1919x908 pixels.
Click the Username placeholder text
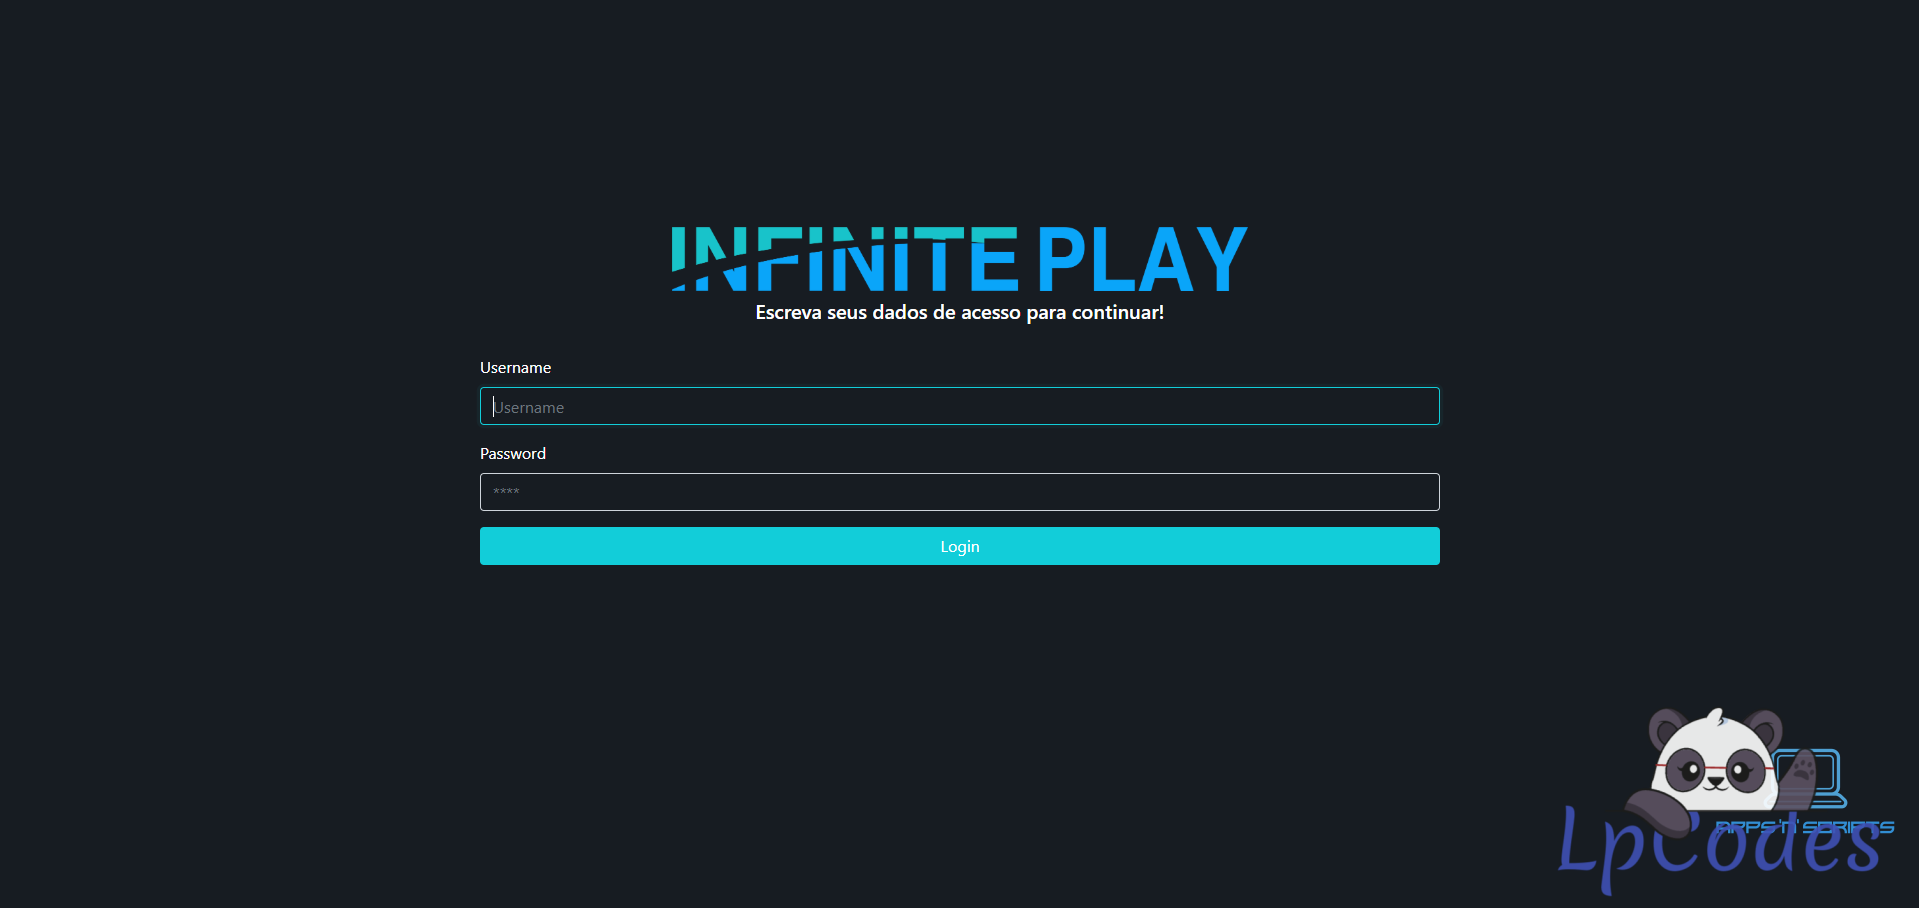coord(529,408)
